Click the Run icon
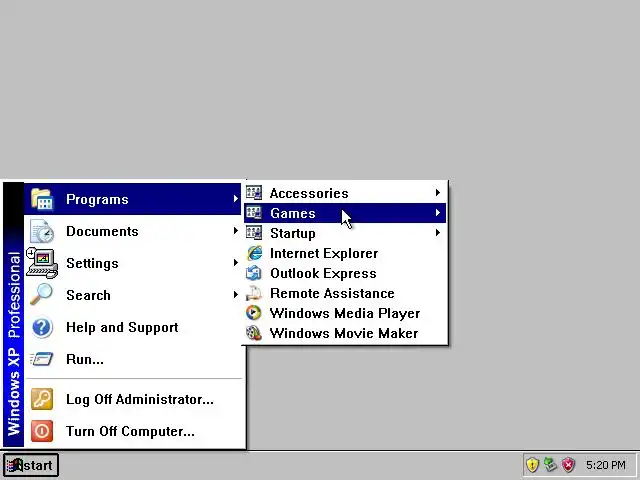 [x=42, y=359]
